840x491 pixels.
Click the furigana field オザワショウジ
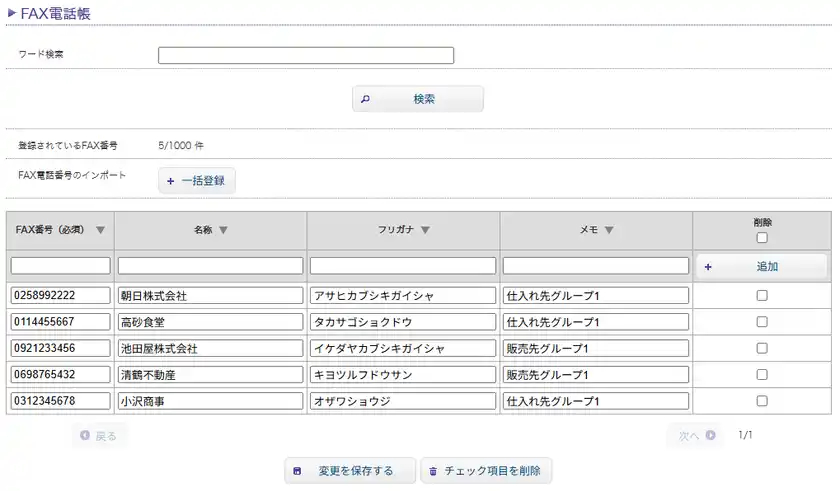[x=403, y=401]
